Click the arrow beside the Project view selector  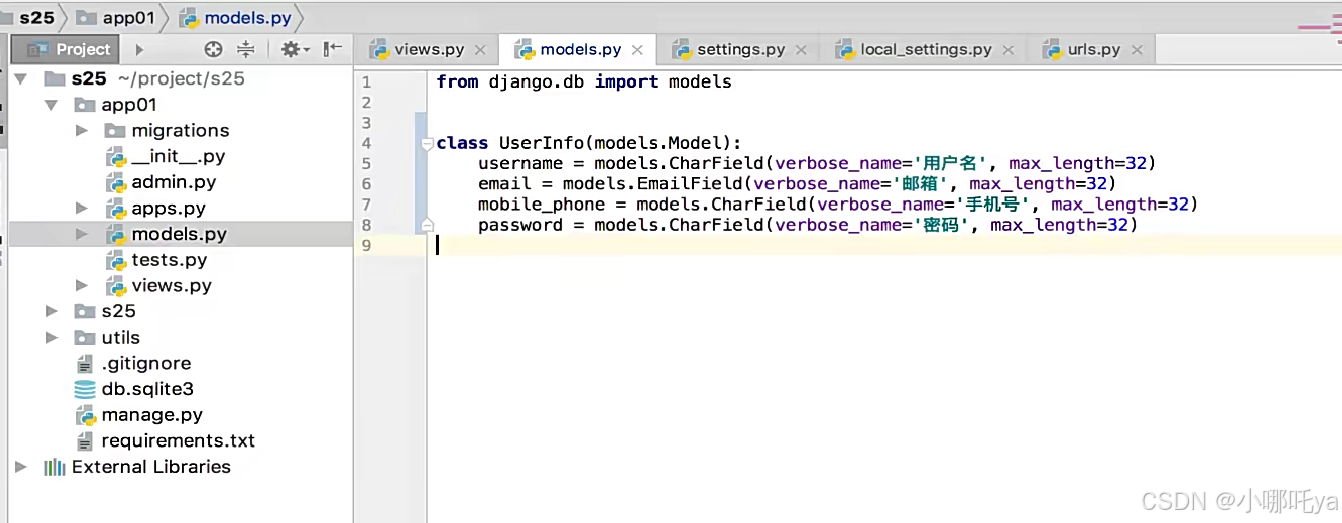[x=139, y=49]
